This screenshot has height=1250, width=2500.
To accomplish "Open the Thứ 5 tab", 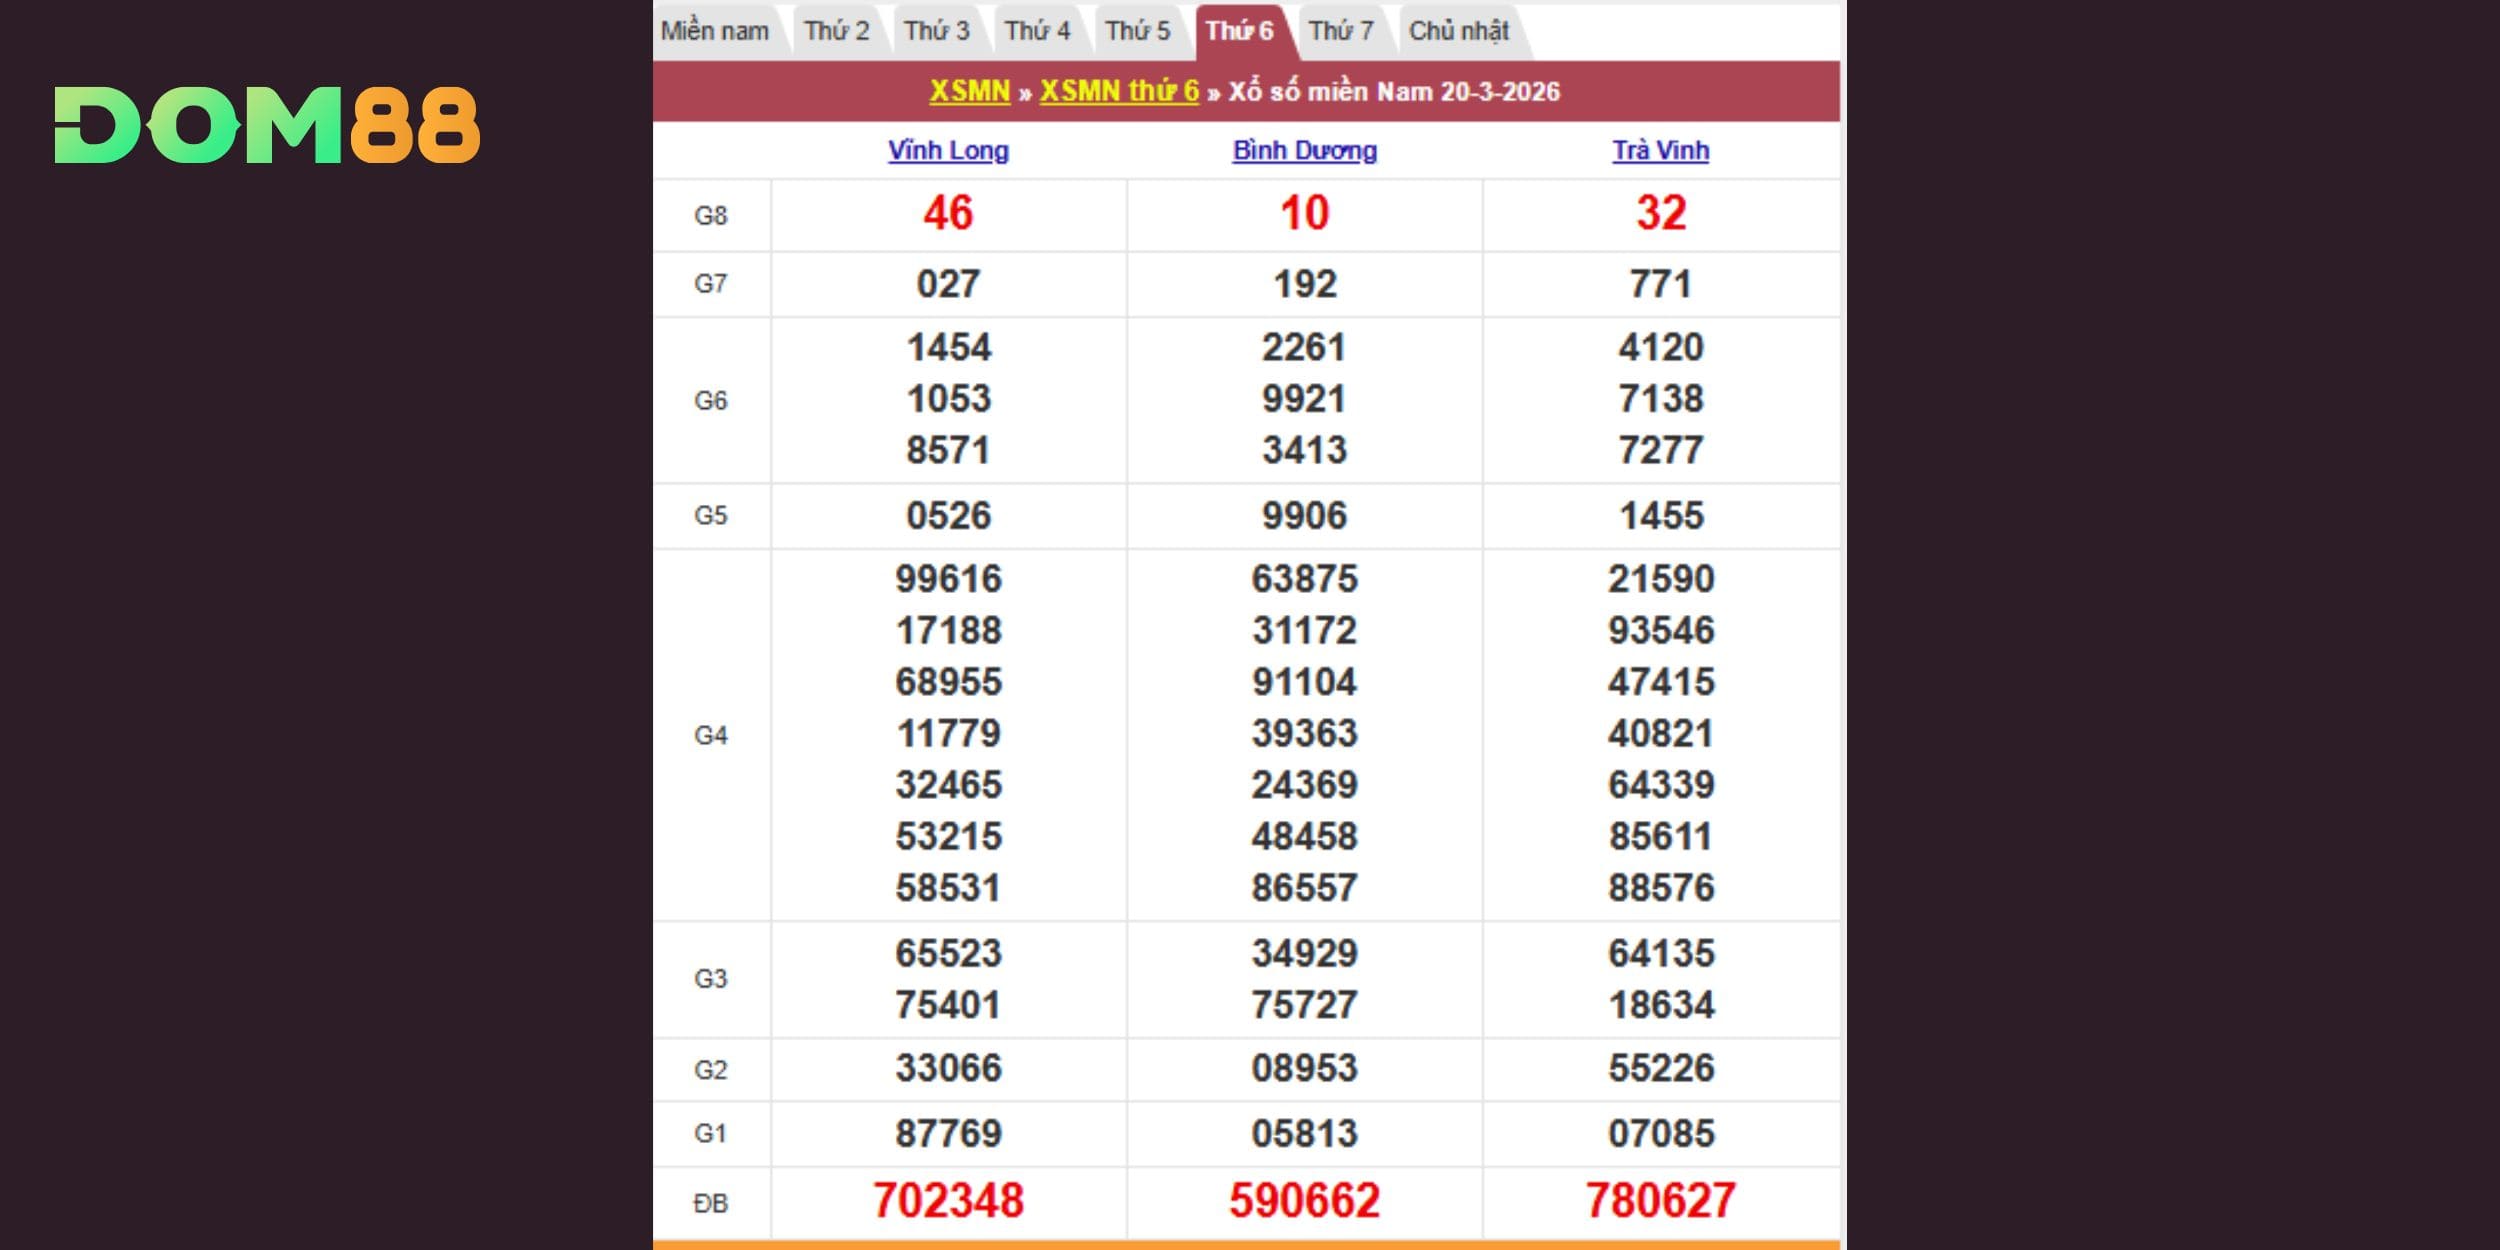I will tap(1137, 31).
